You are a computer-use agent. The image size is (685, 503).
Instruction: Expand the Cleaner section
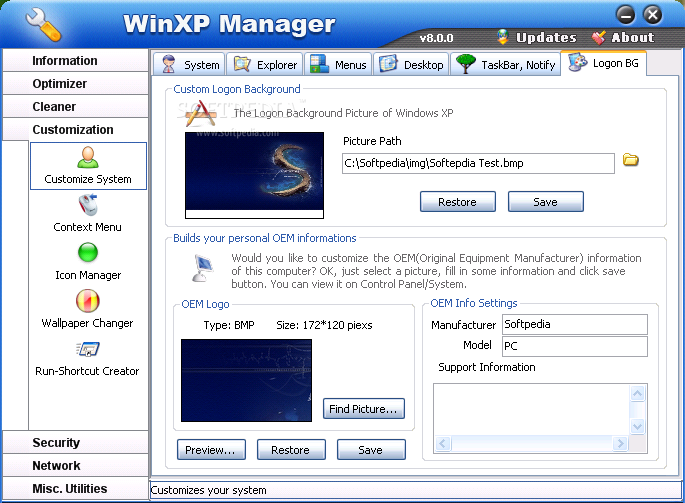(x=76, y=107)
